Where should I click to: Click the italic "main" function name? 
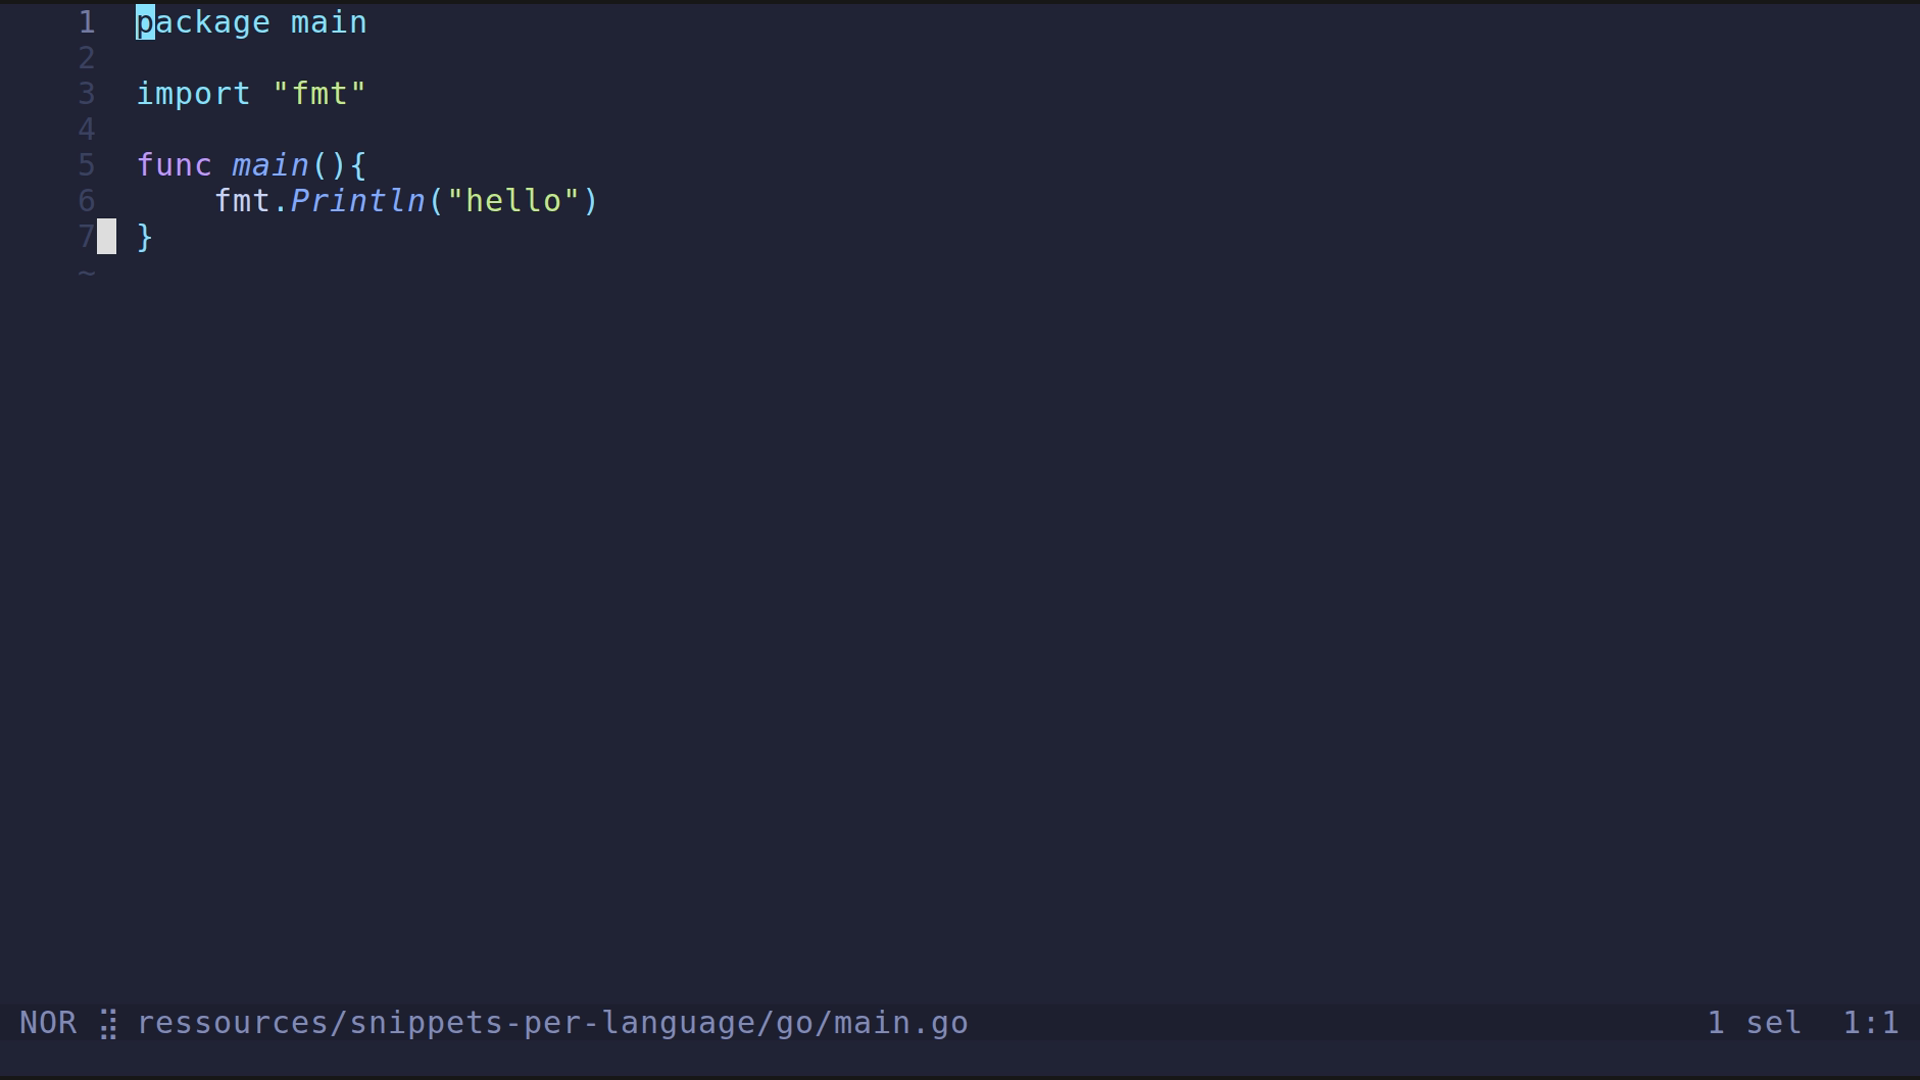[x=270, y=165]
